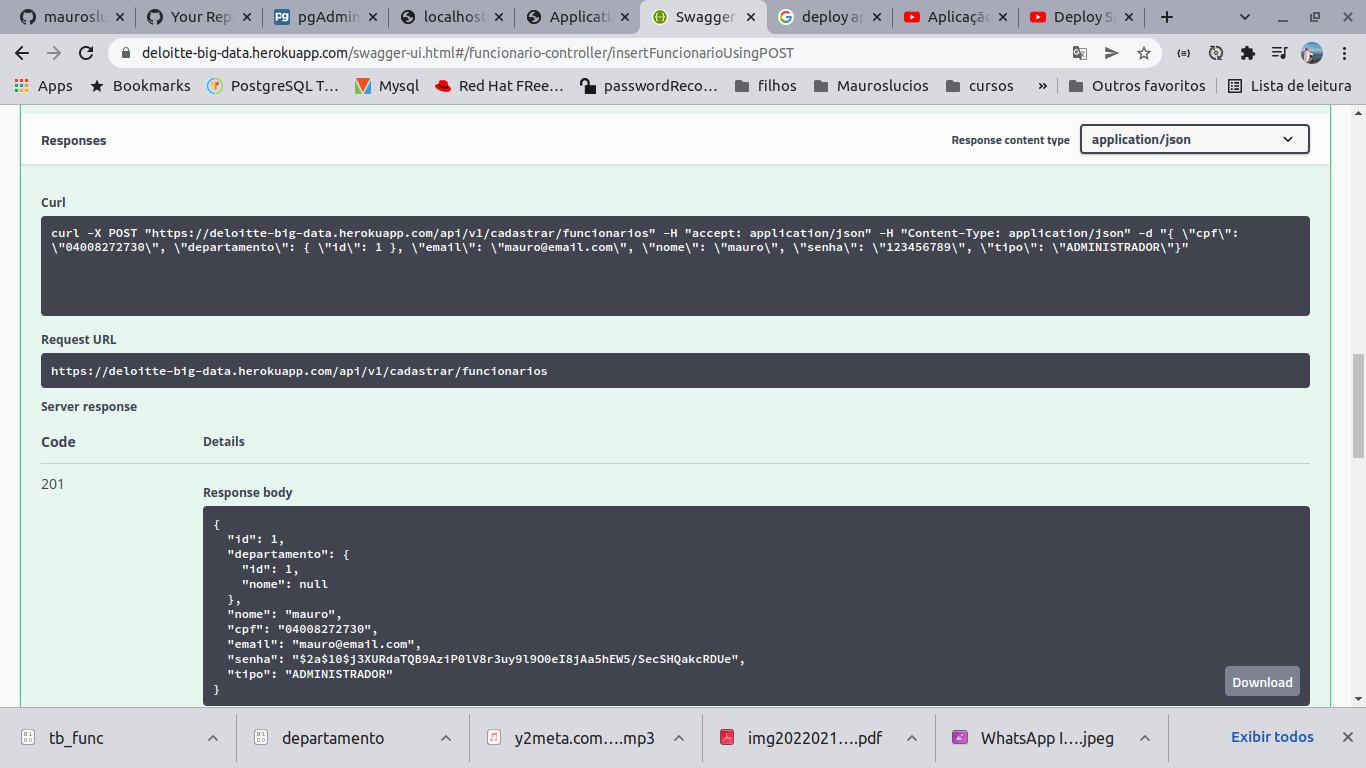This screenshot has width=1366, height=768.
Task: Open the departamento downloaded file
Action: (x=332, y=738)
